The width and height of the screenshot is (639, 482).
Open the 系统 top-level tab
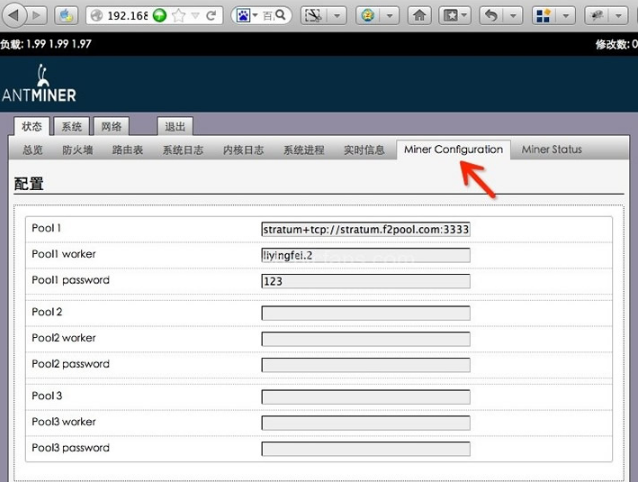(x=71, y=127)
